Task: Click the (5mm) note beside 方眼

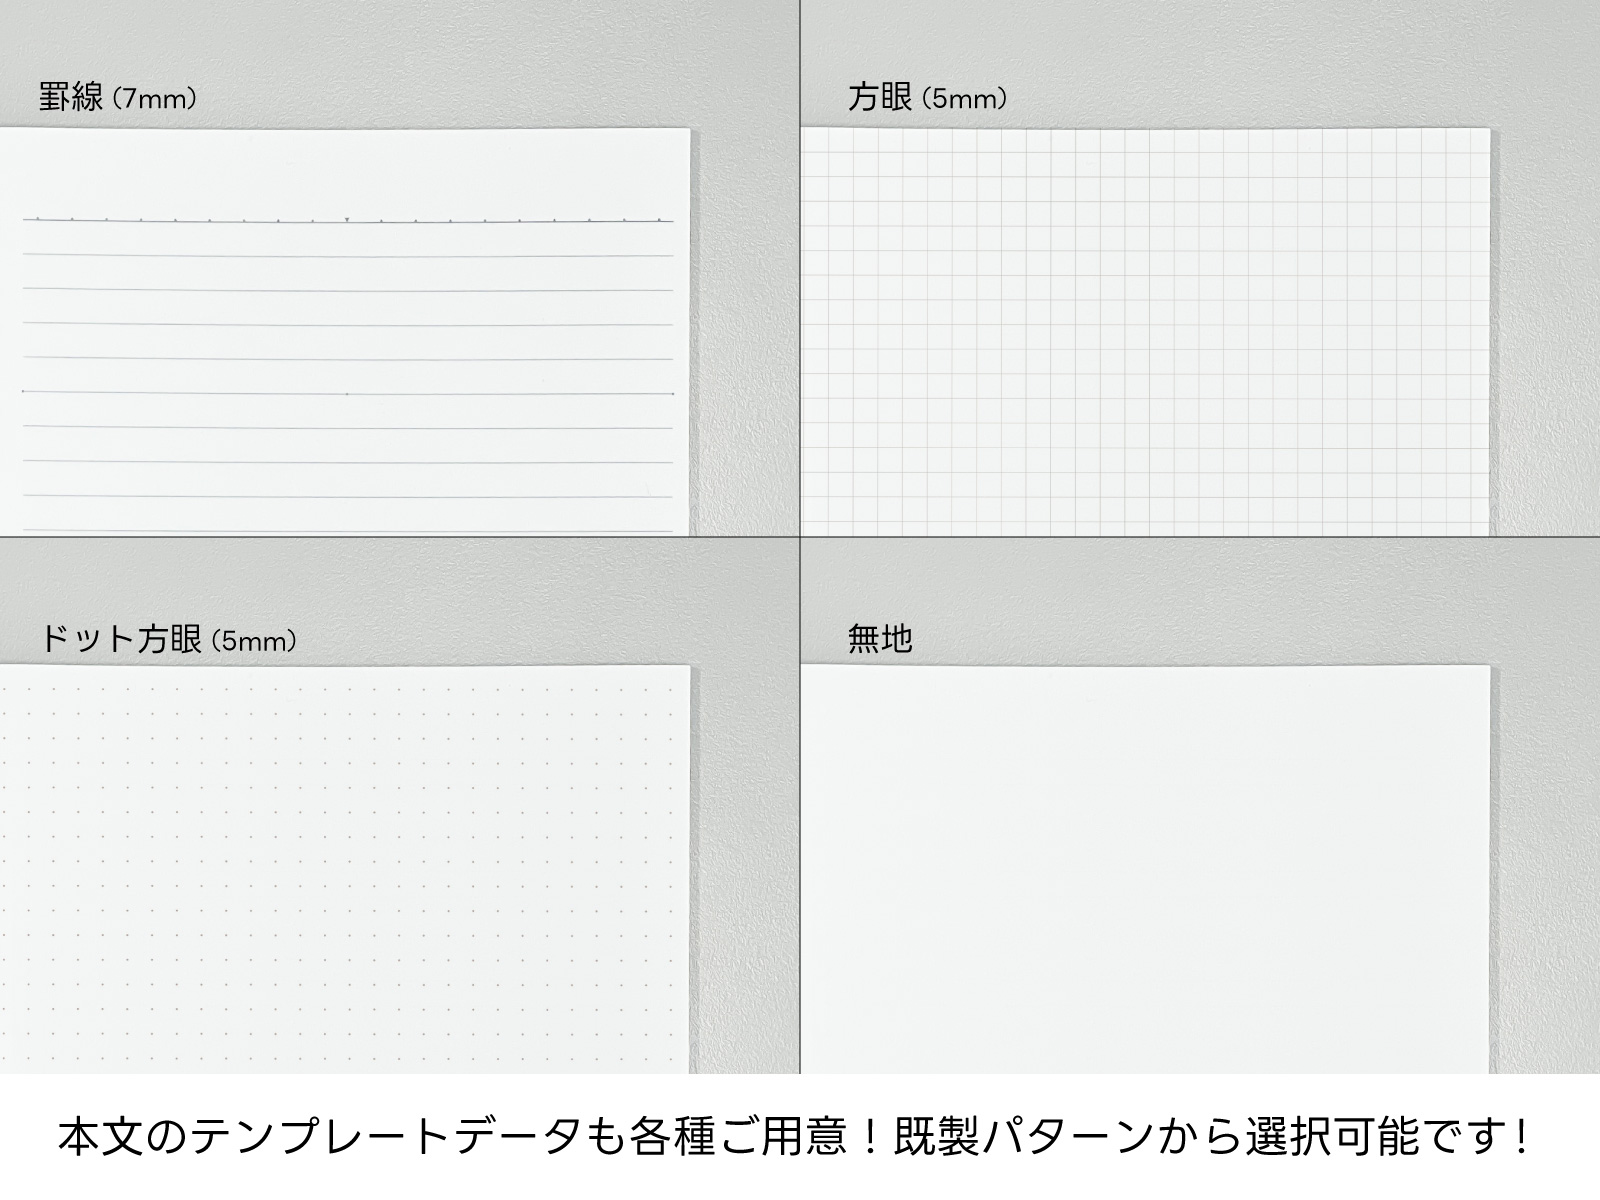Action: [963, 99]
